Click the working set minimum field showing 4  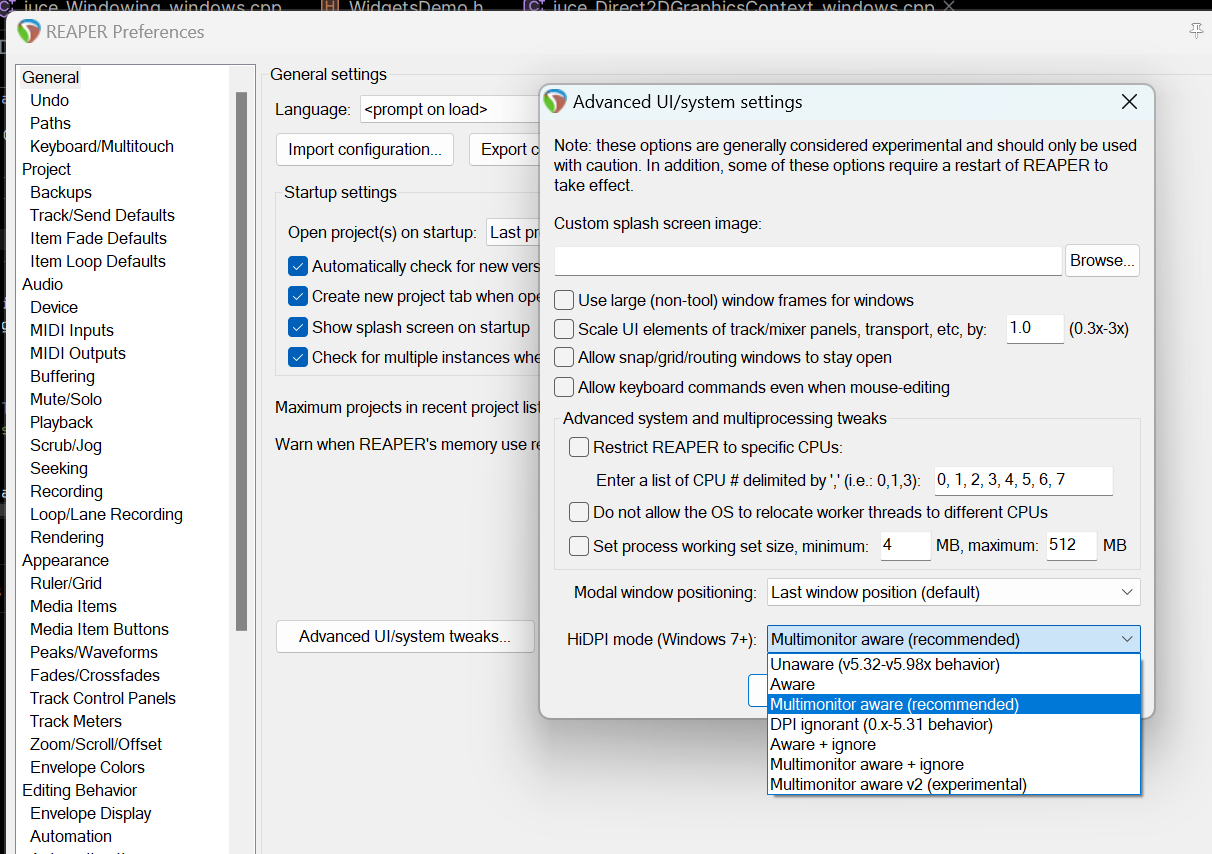tap(905, 546)
